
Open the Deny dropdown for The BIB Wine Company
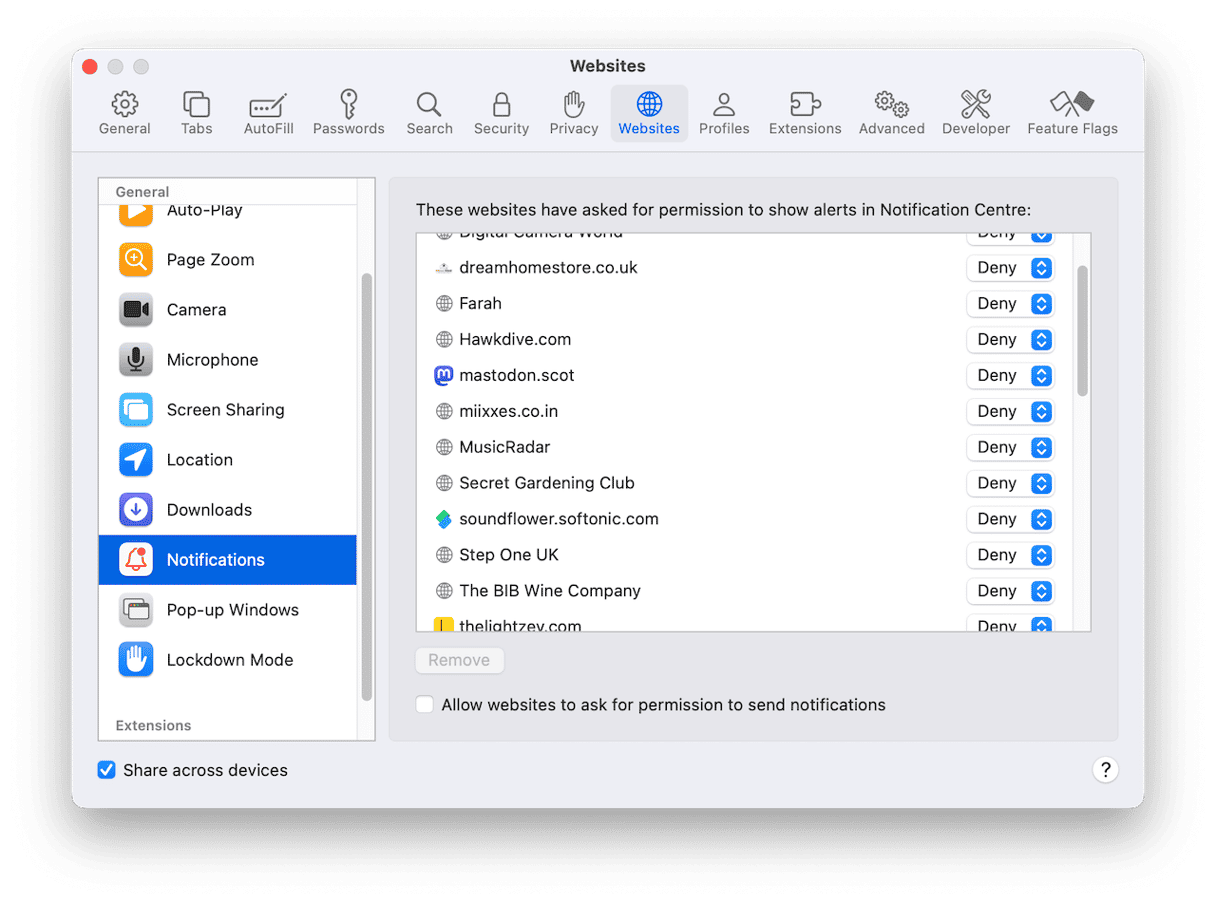tap(1010, 591)
